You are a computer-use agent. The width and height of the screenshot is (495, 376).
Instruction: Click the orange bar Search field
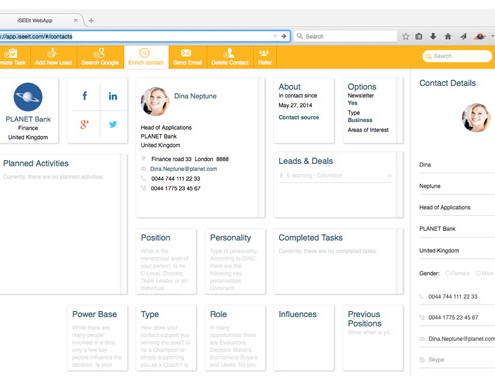point(457,56)
